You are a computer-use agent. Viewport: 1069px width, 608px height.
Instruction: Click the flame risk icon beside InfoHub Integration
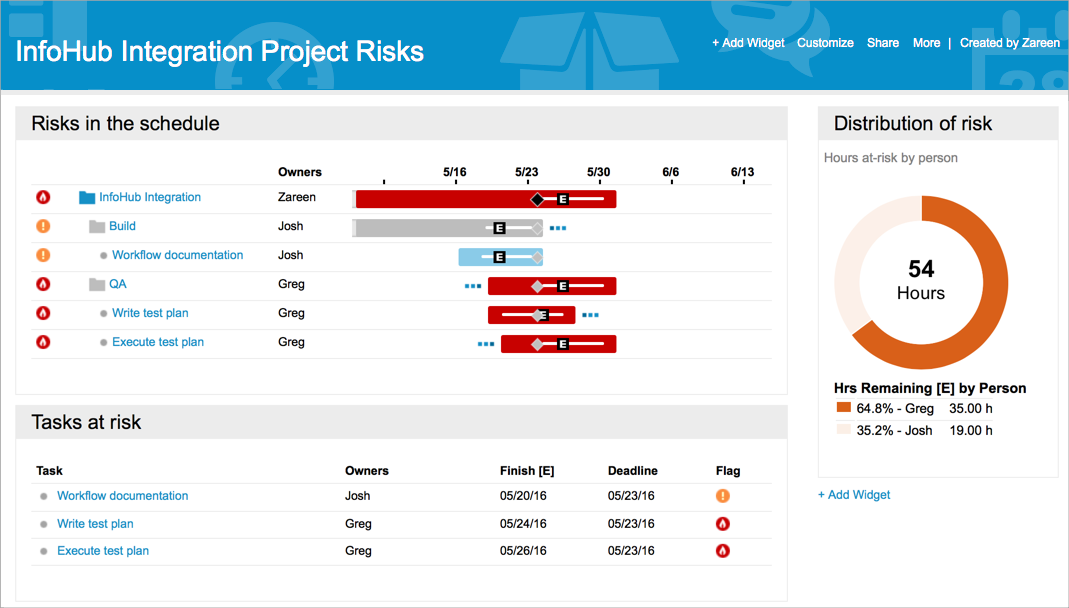pyautogui.click(x=42, y=197)
